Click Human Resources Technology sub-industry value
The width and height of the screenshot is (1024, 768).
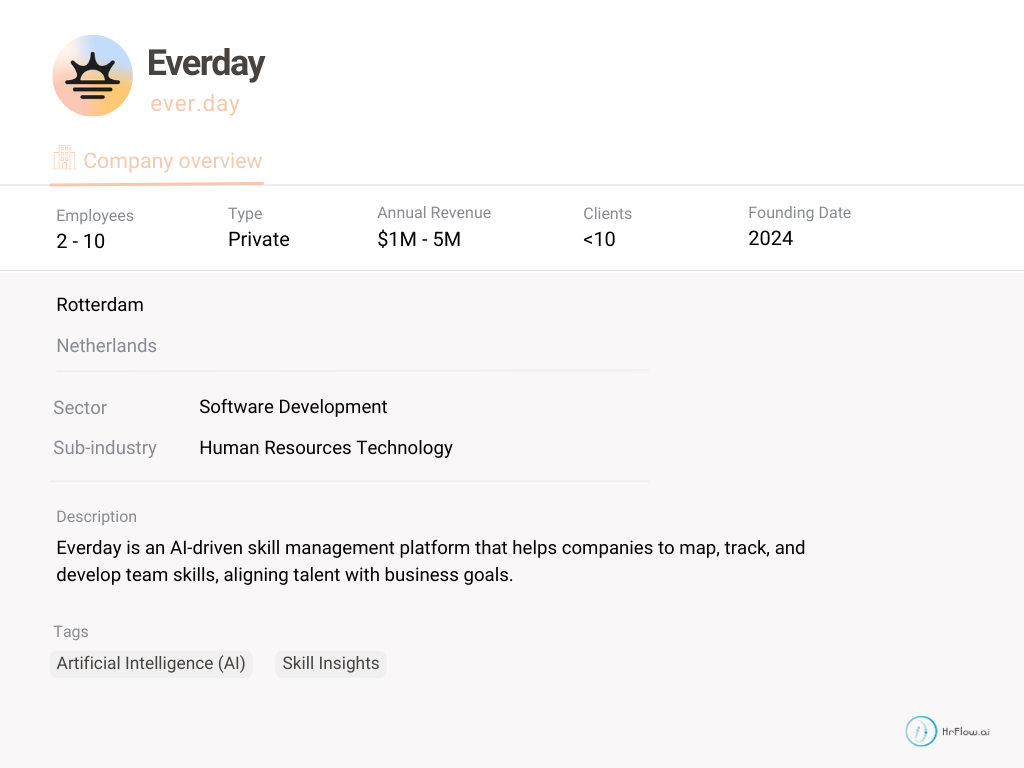tap(326, 448)
